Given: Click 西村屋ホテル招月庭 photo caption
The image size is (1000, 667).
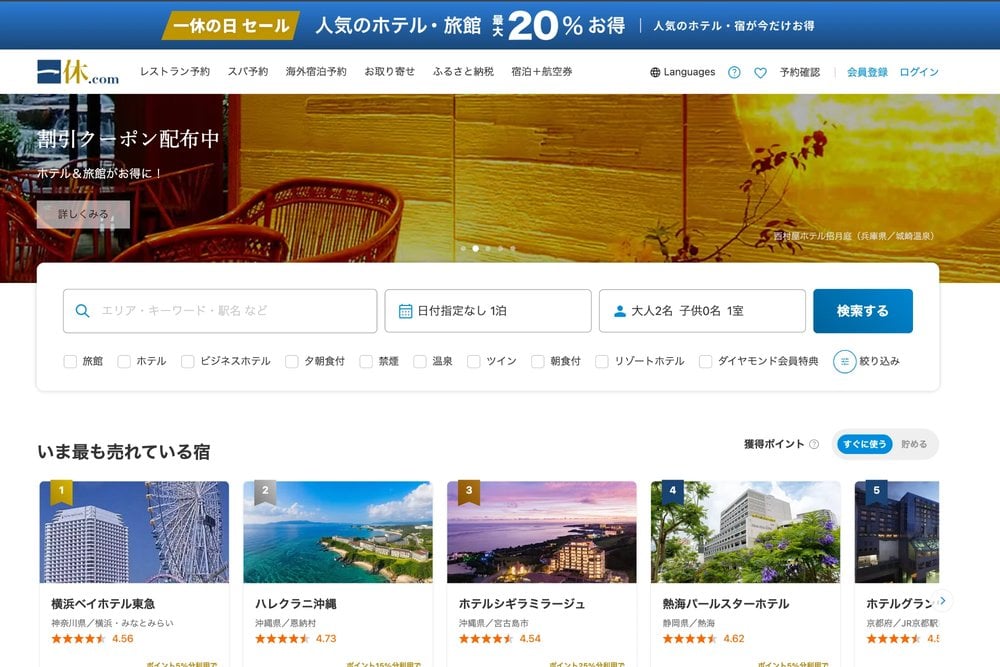Looking at the screenshot, I should tap(853, 236).
